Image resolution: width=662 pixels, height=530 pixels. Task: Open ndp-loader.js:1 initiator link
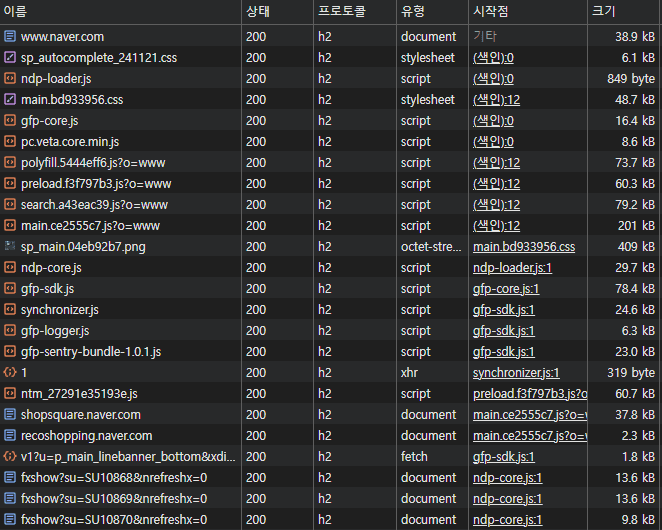coord(512,268)
